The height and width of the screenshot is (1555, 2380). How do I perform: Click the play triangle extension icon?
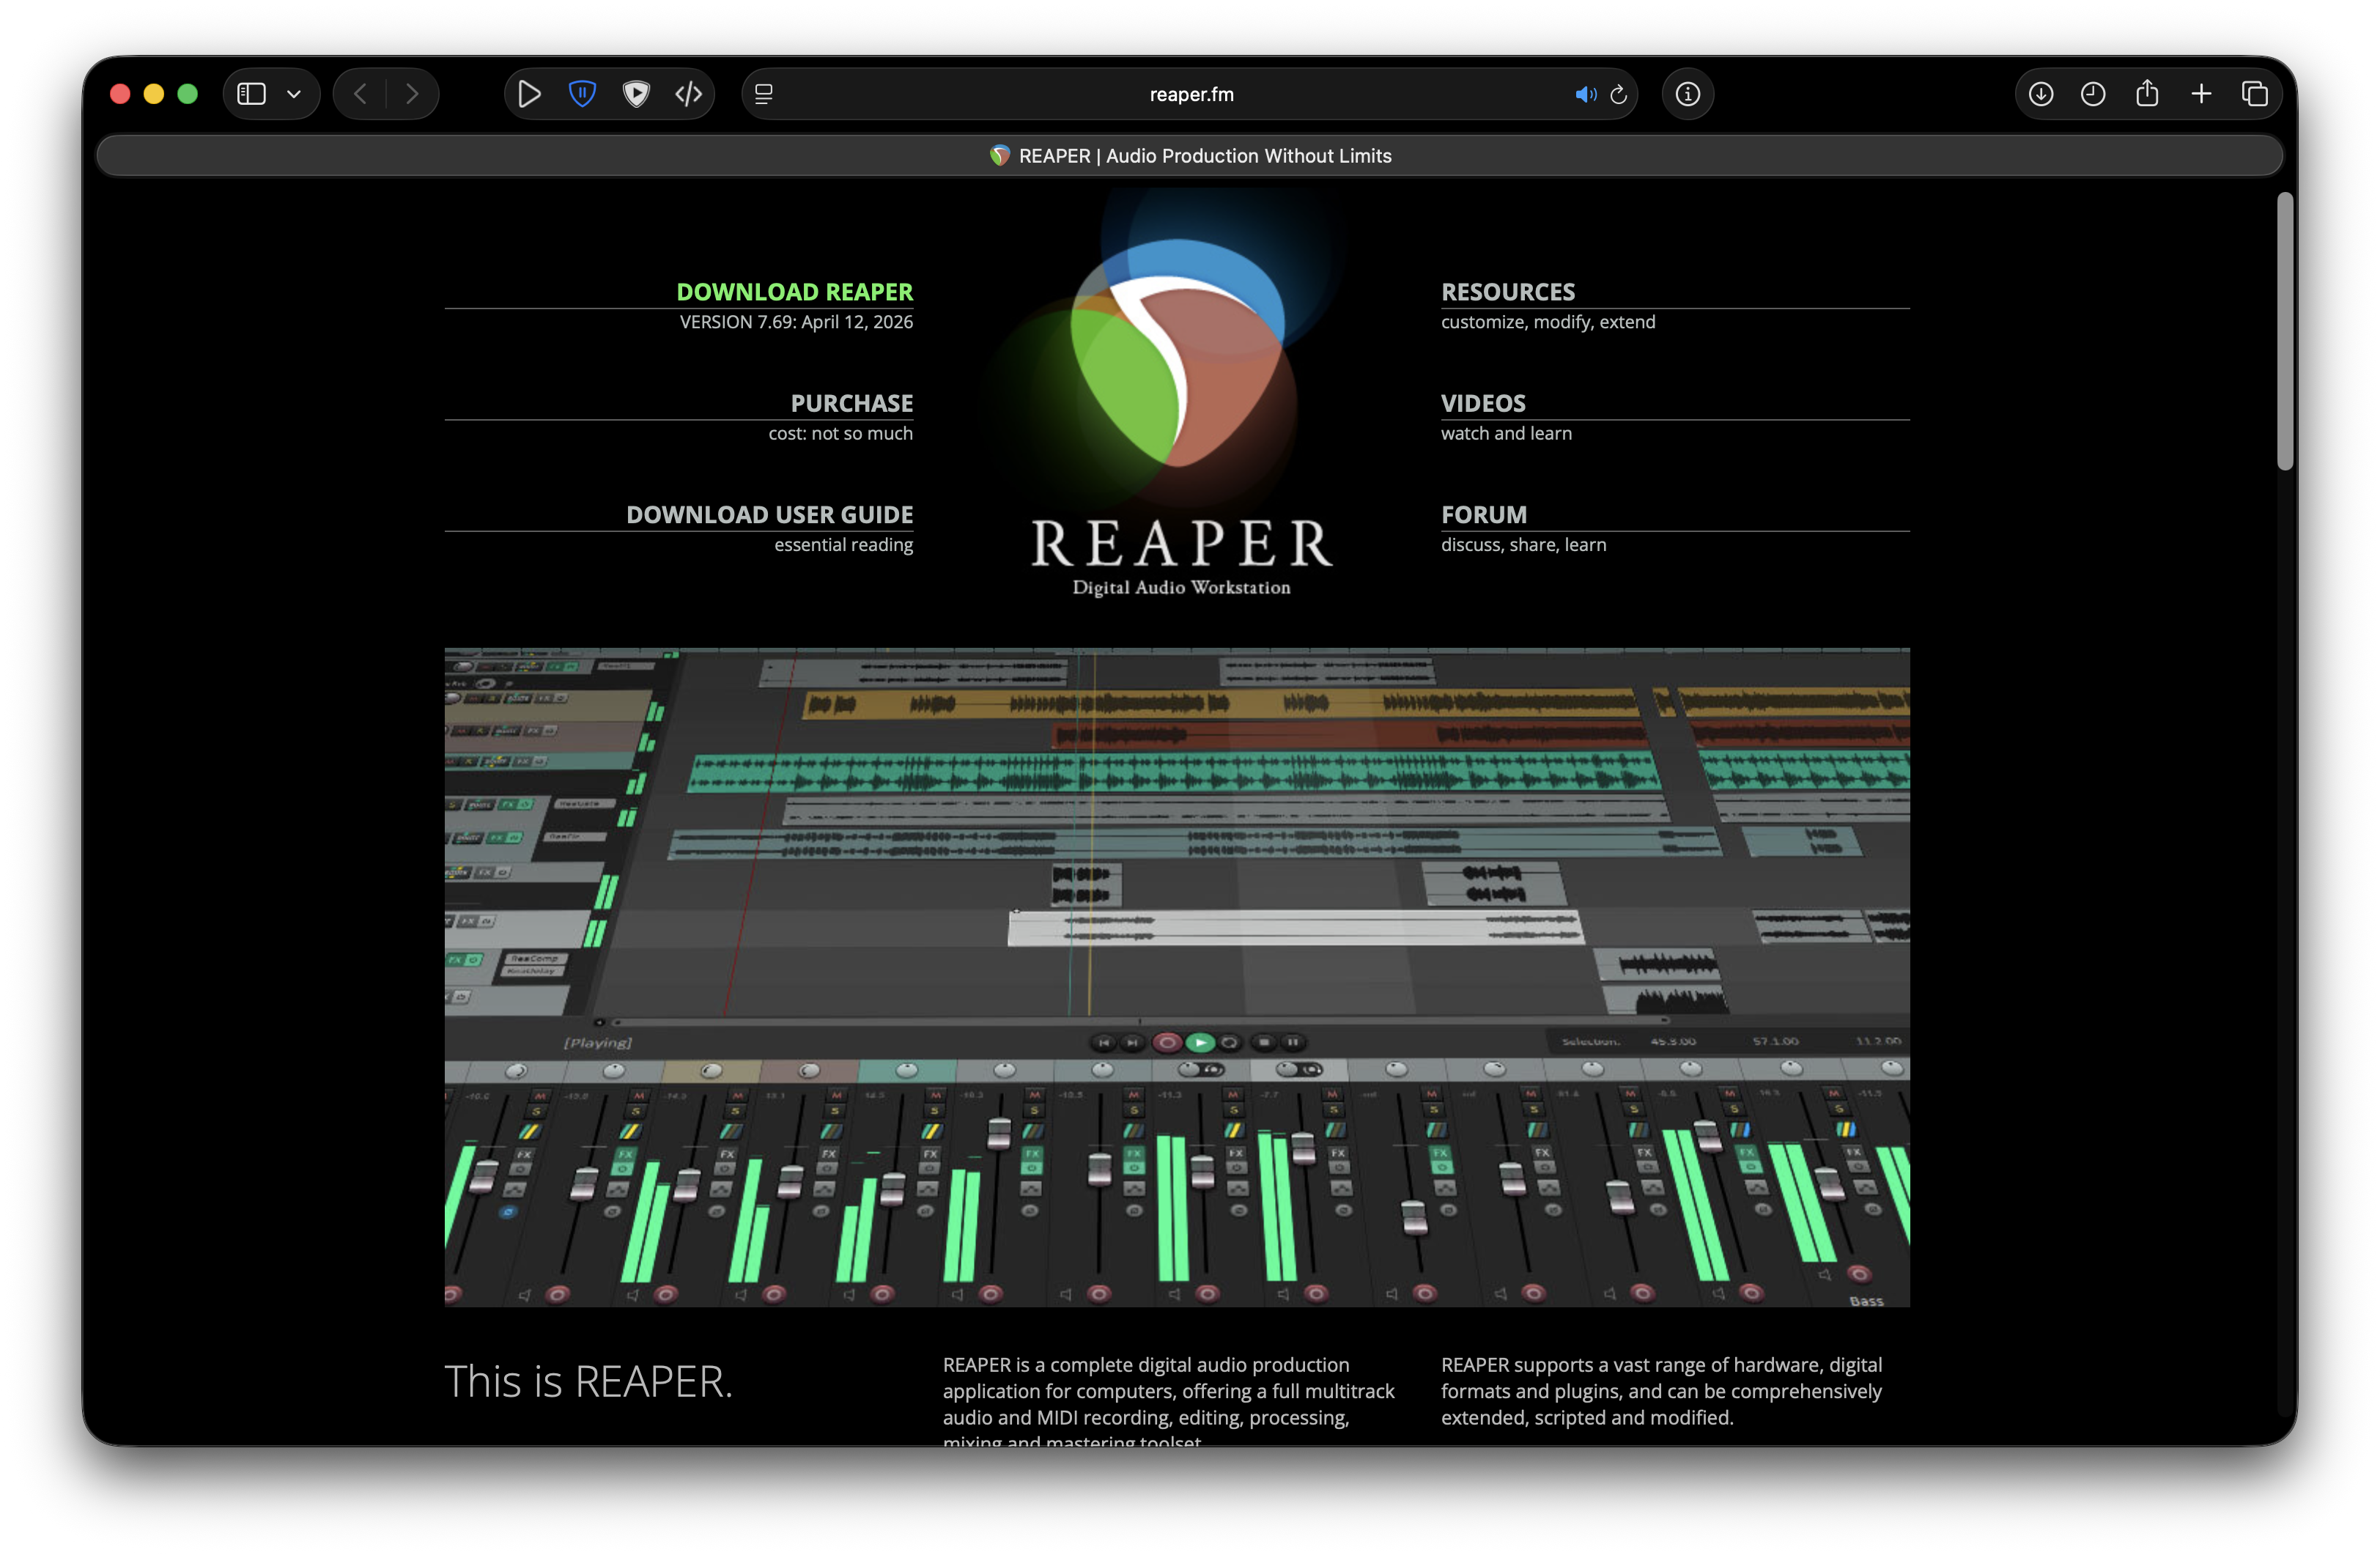tap(530, 94)
